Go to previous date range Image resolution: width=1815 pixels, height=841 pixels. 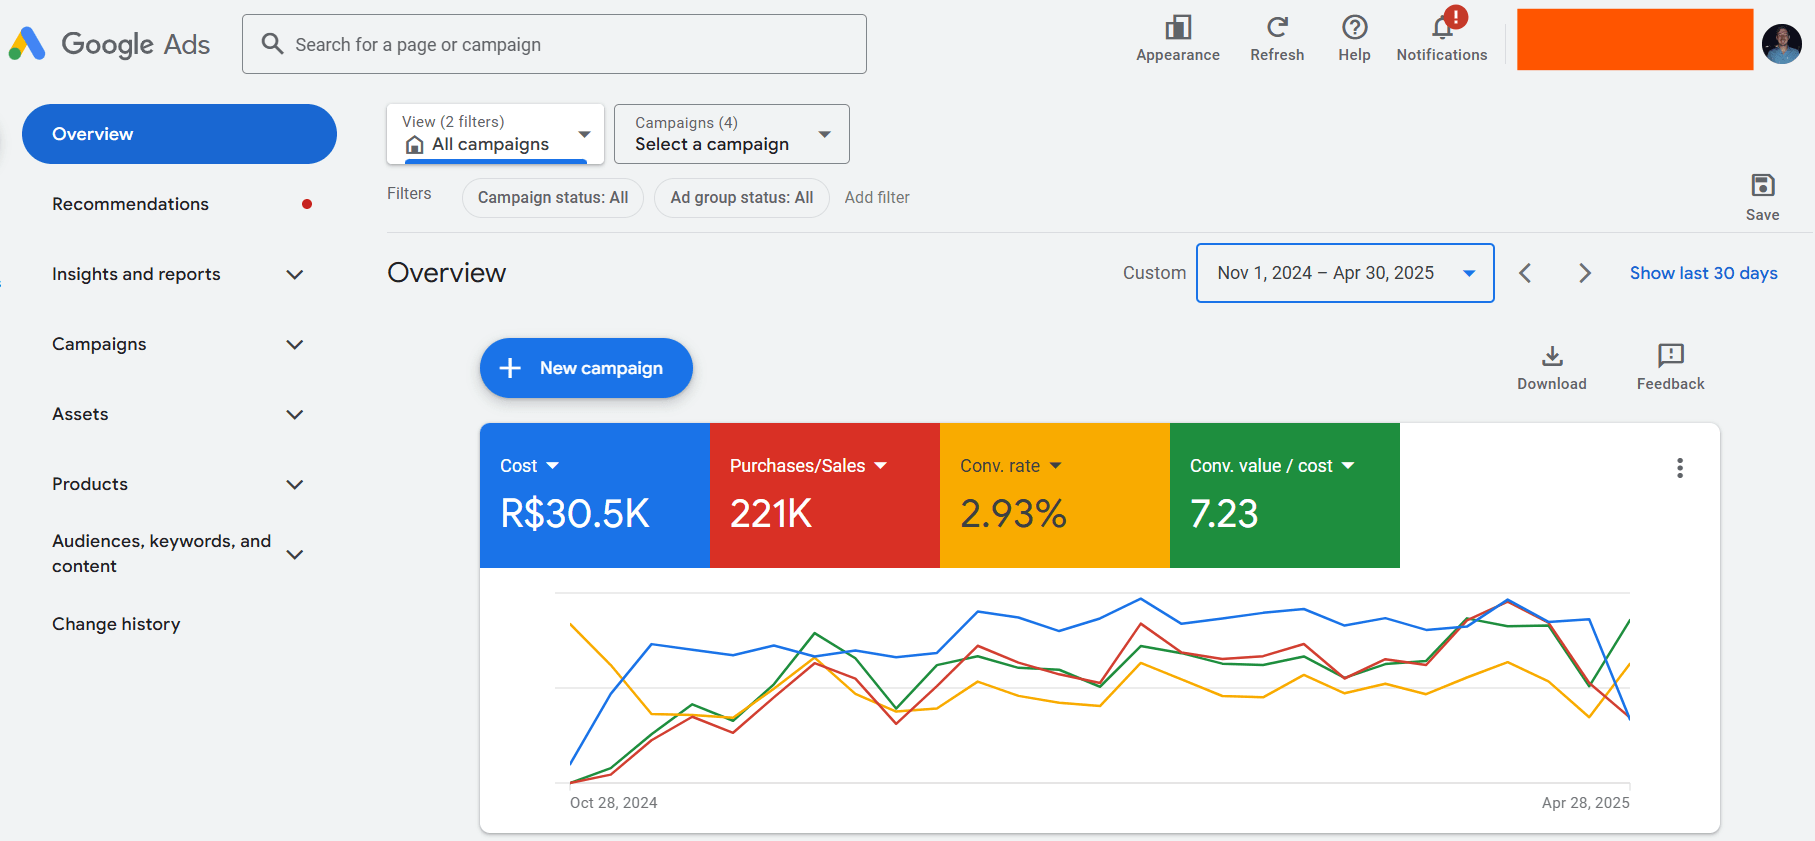pos(1525,273)
